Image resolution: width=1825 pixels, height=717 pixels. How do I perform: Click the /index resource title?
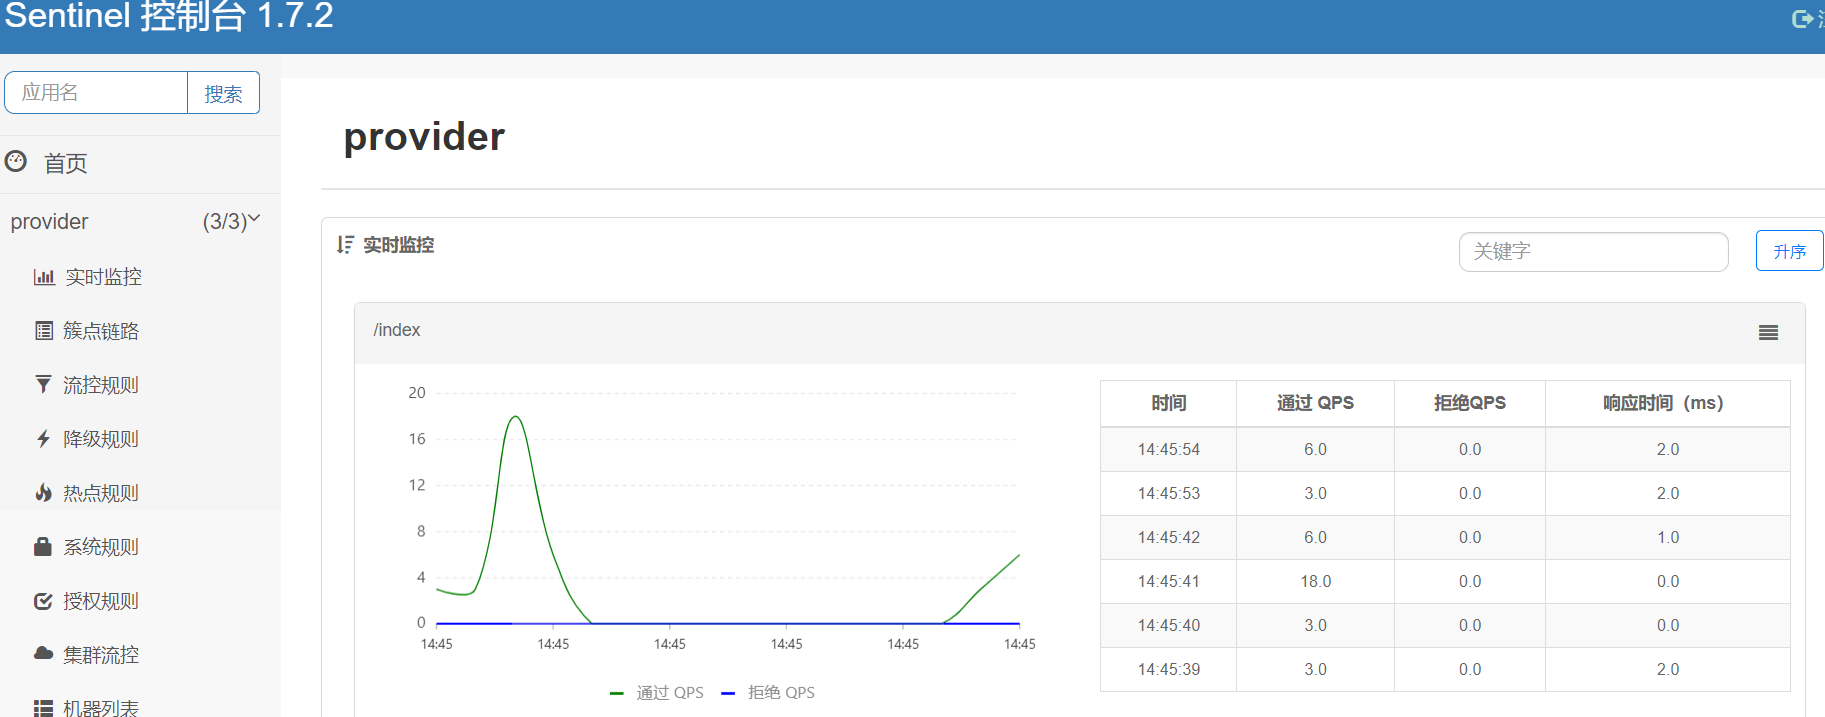[x=397, y=330]
